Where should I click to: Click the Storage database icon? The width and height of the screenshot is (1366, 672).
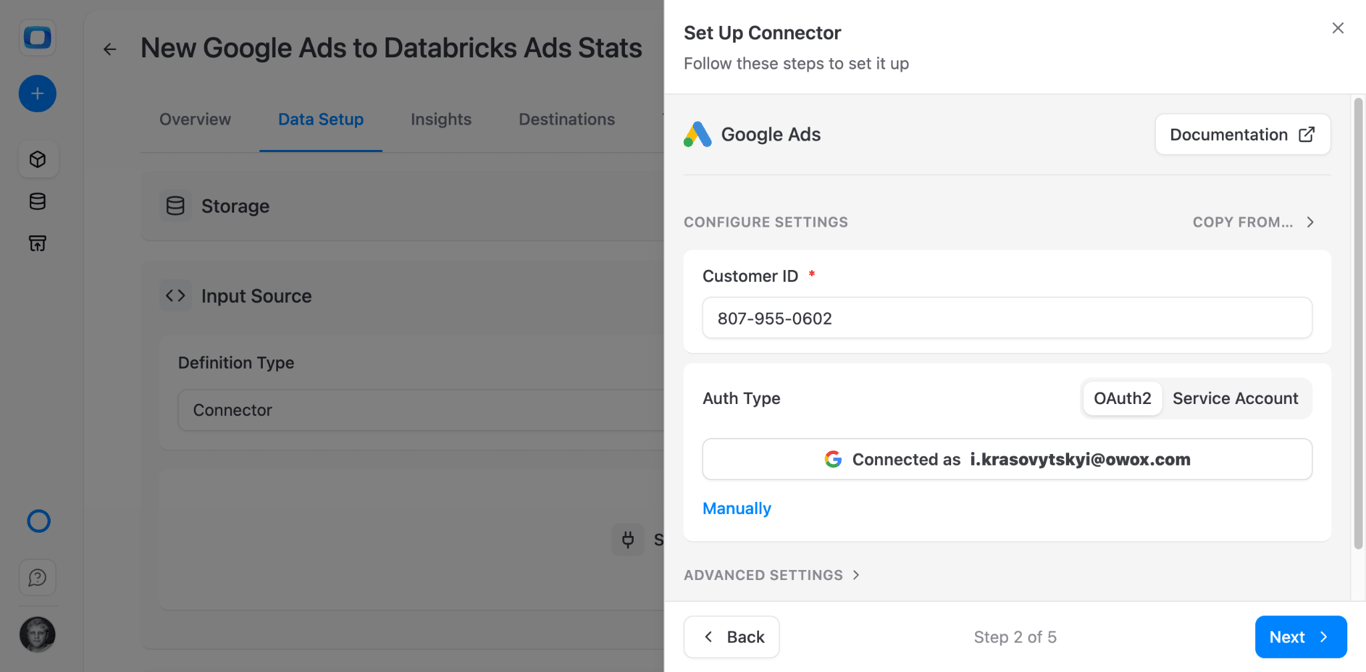(175, 206)
